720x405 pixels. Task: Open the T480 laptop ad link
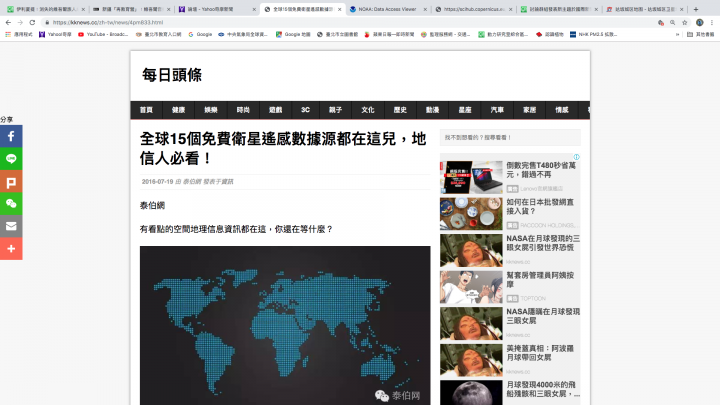coord(541,170)
